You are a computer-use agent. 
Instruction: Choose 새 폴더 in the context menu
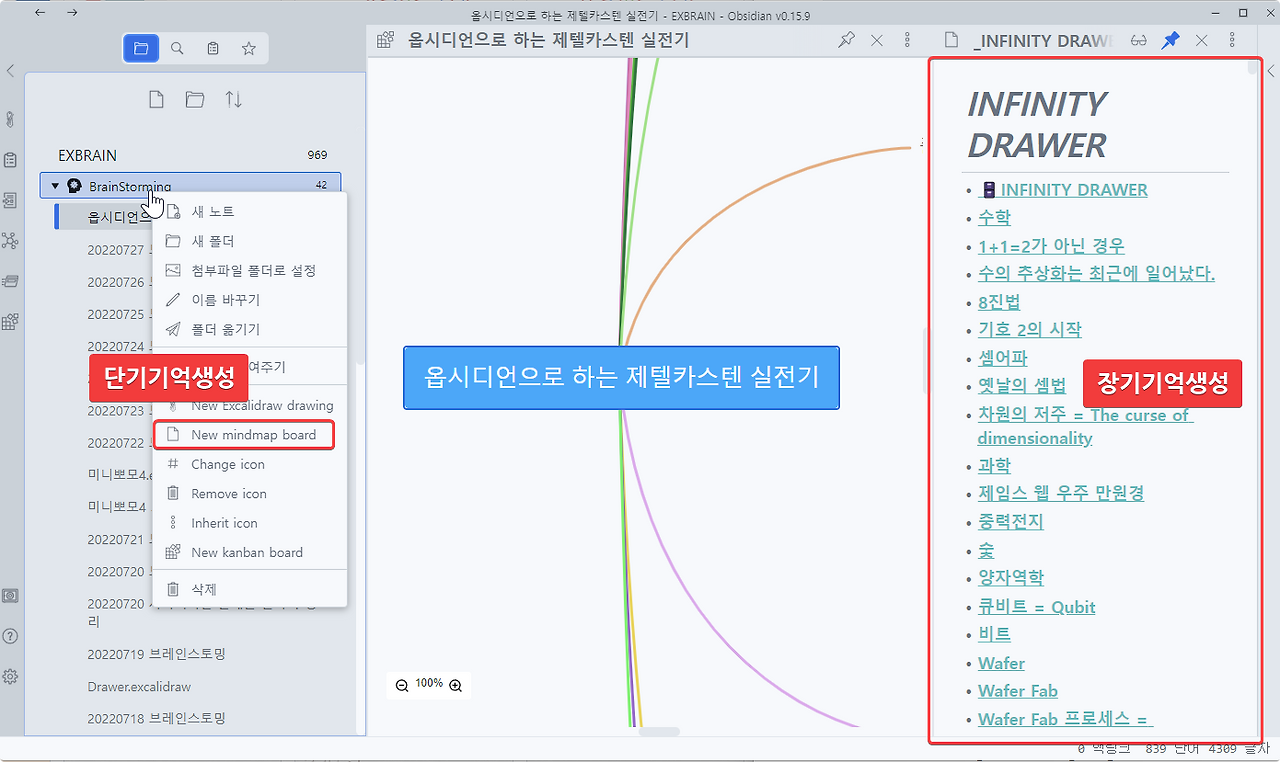pos(249,241)
